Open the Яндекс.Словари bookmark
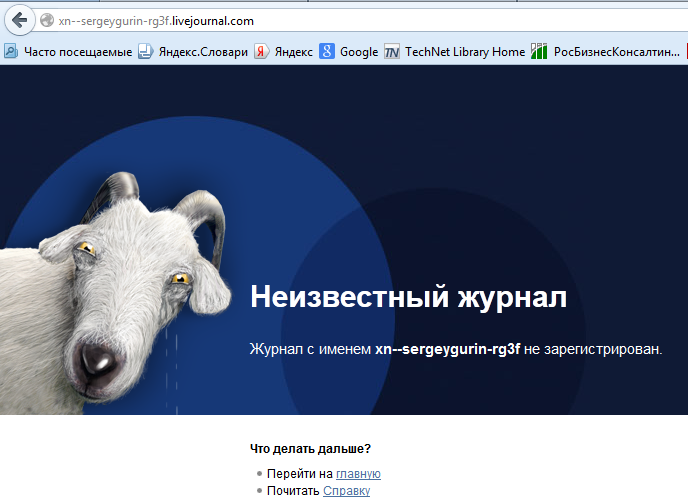This screenshot has height=499, width=688. (203, 52)
